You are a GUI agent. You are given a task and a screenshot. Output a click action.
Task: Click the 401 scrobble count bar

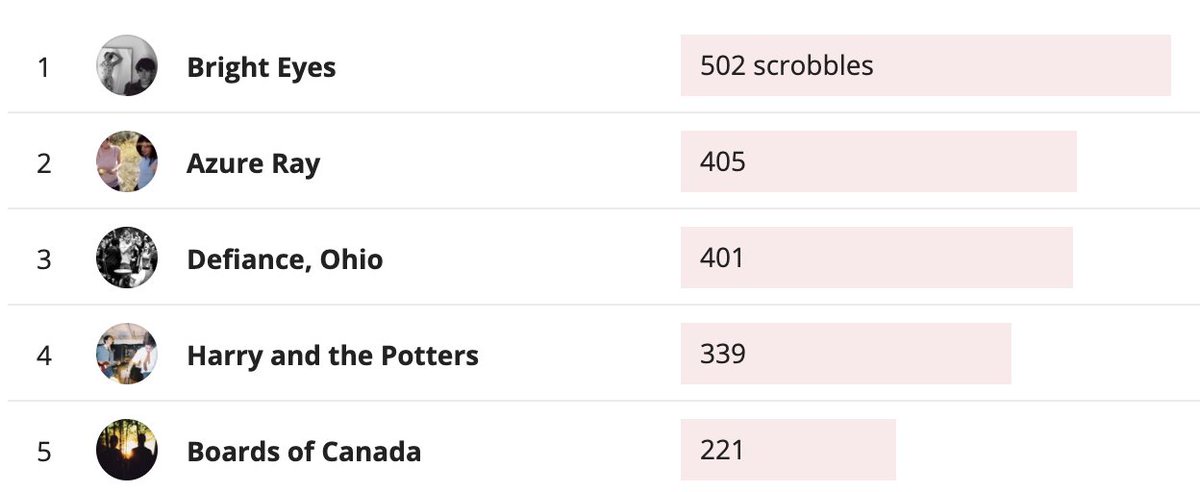coord(876,258)
